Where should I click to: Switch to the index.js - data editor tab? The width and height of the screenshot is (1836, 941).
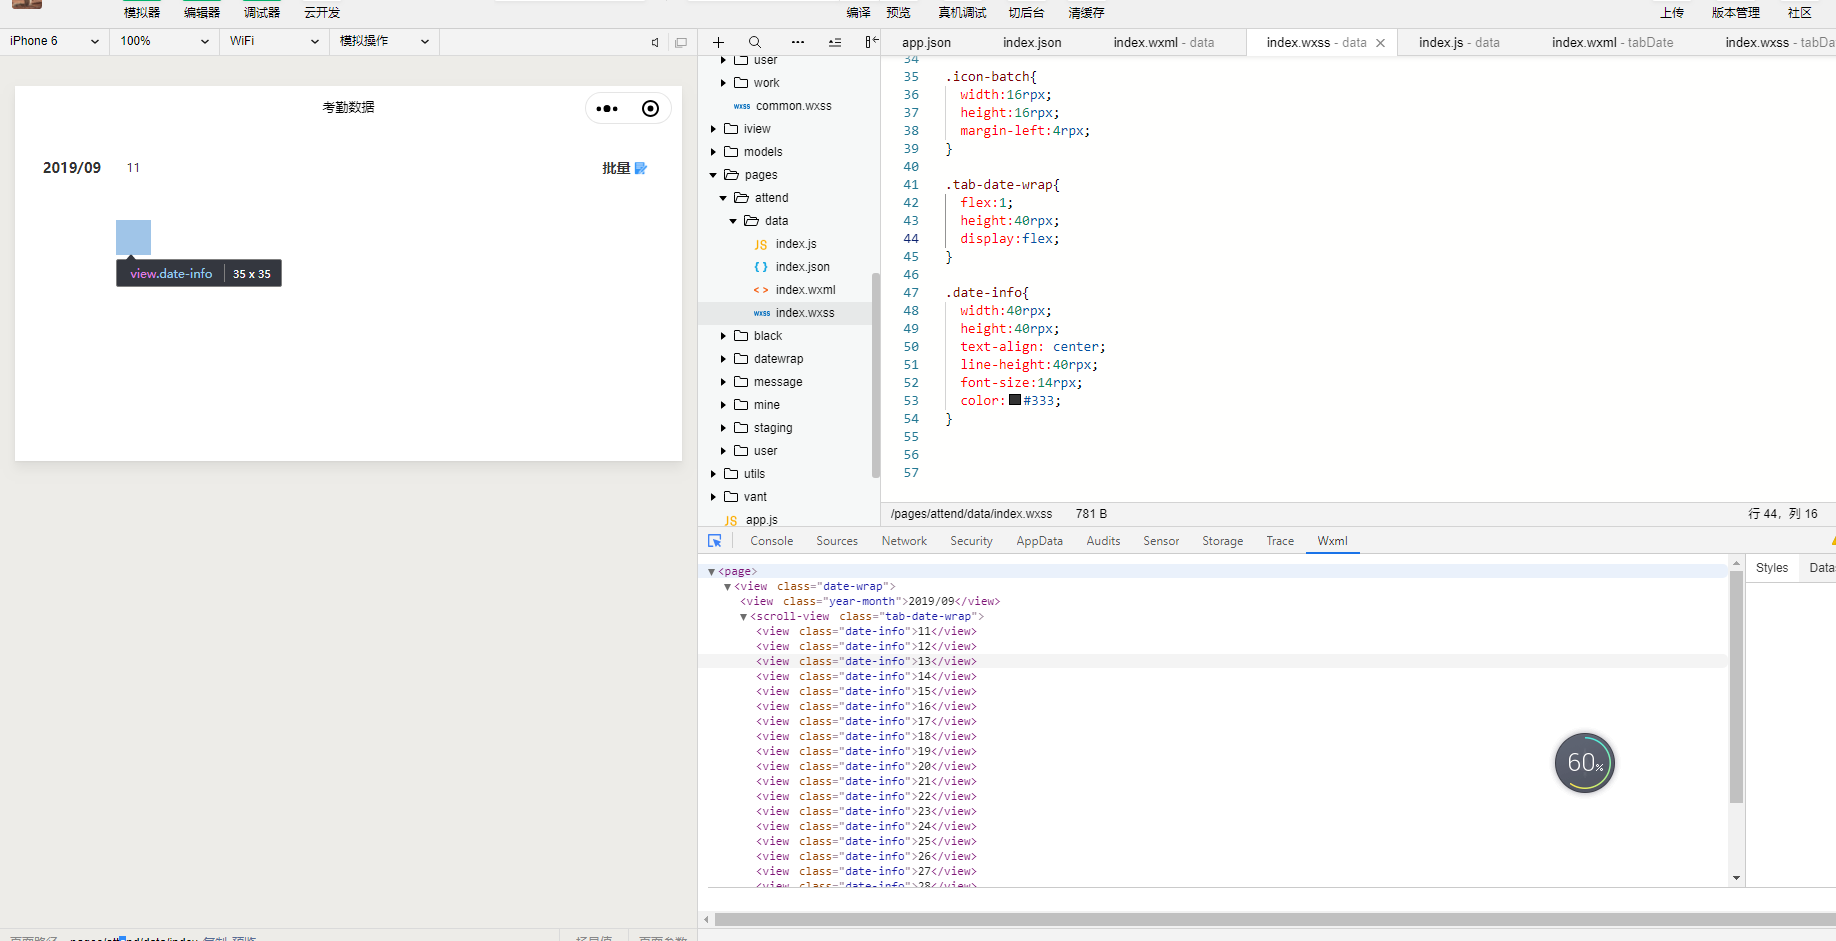pos(1459,42)
